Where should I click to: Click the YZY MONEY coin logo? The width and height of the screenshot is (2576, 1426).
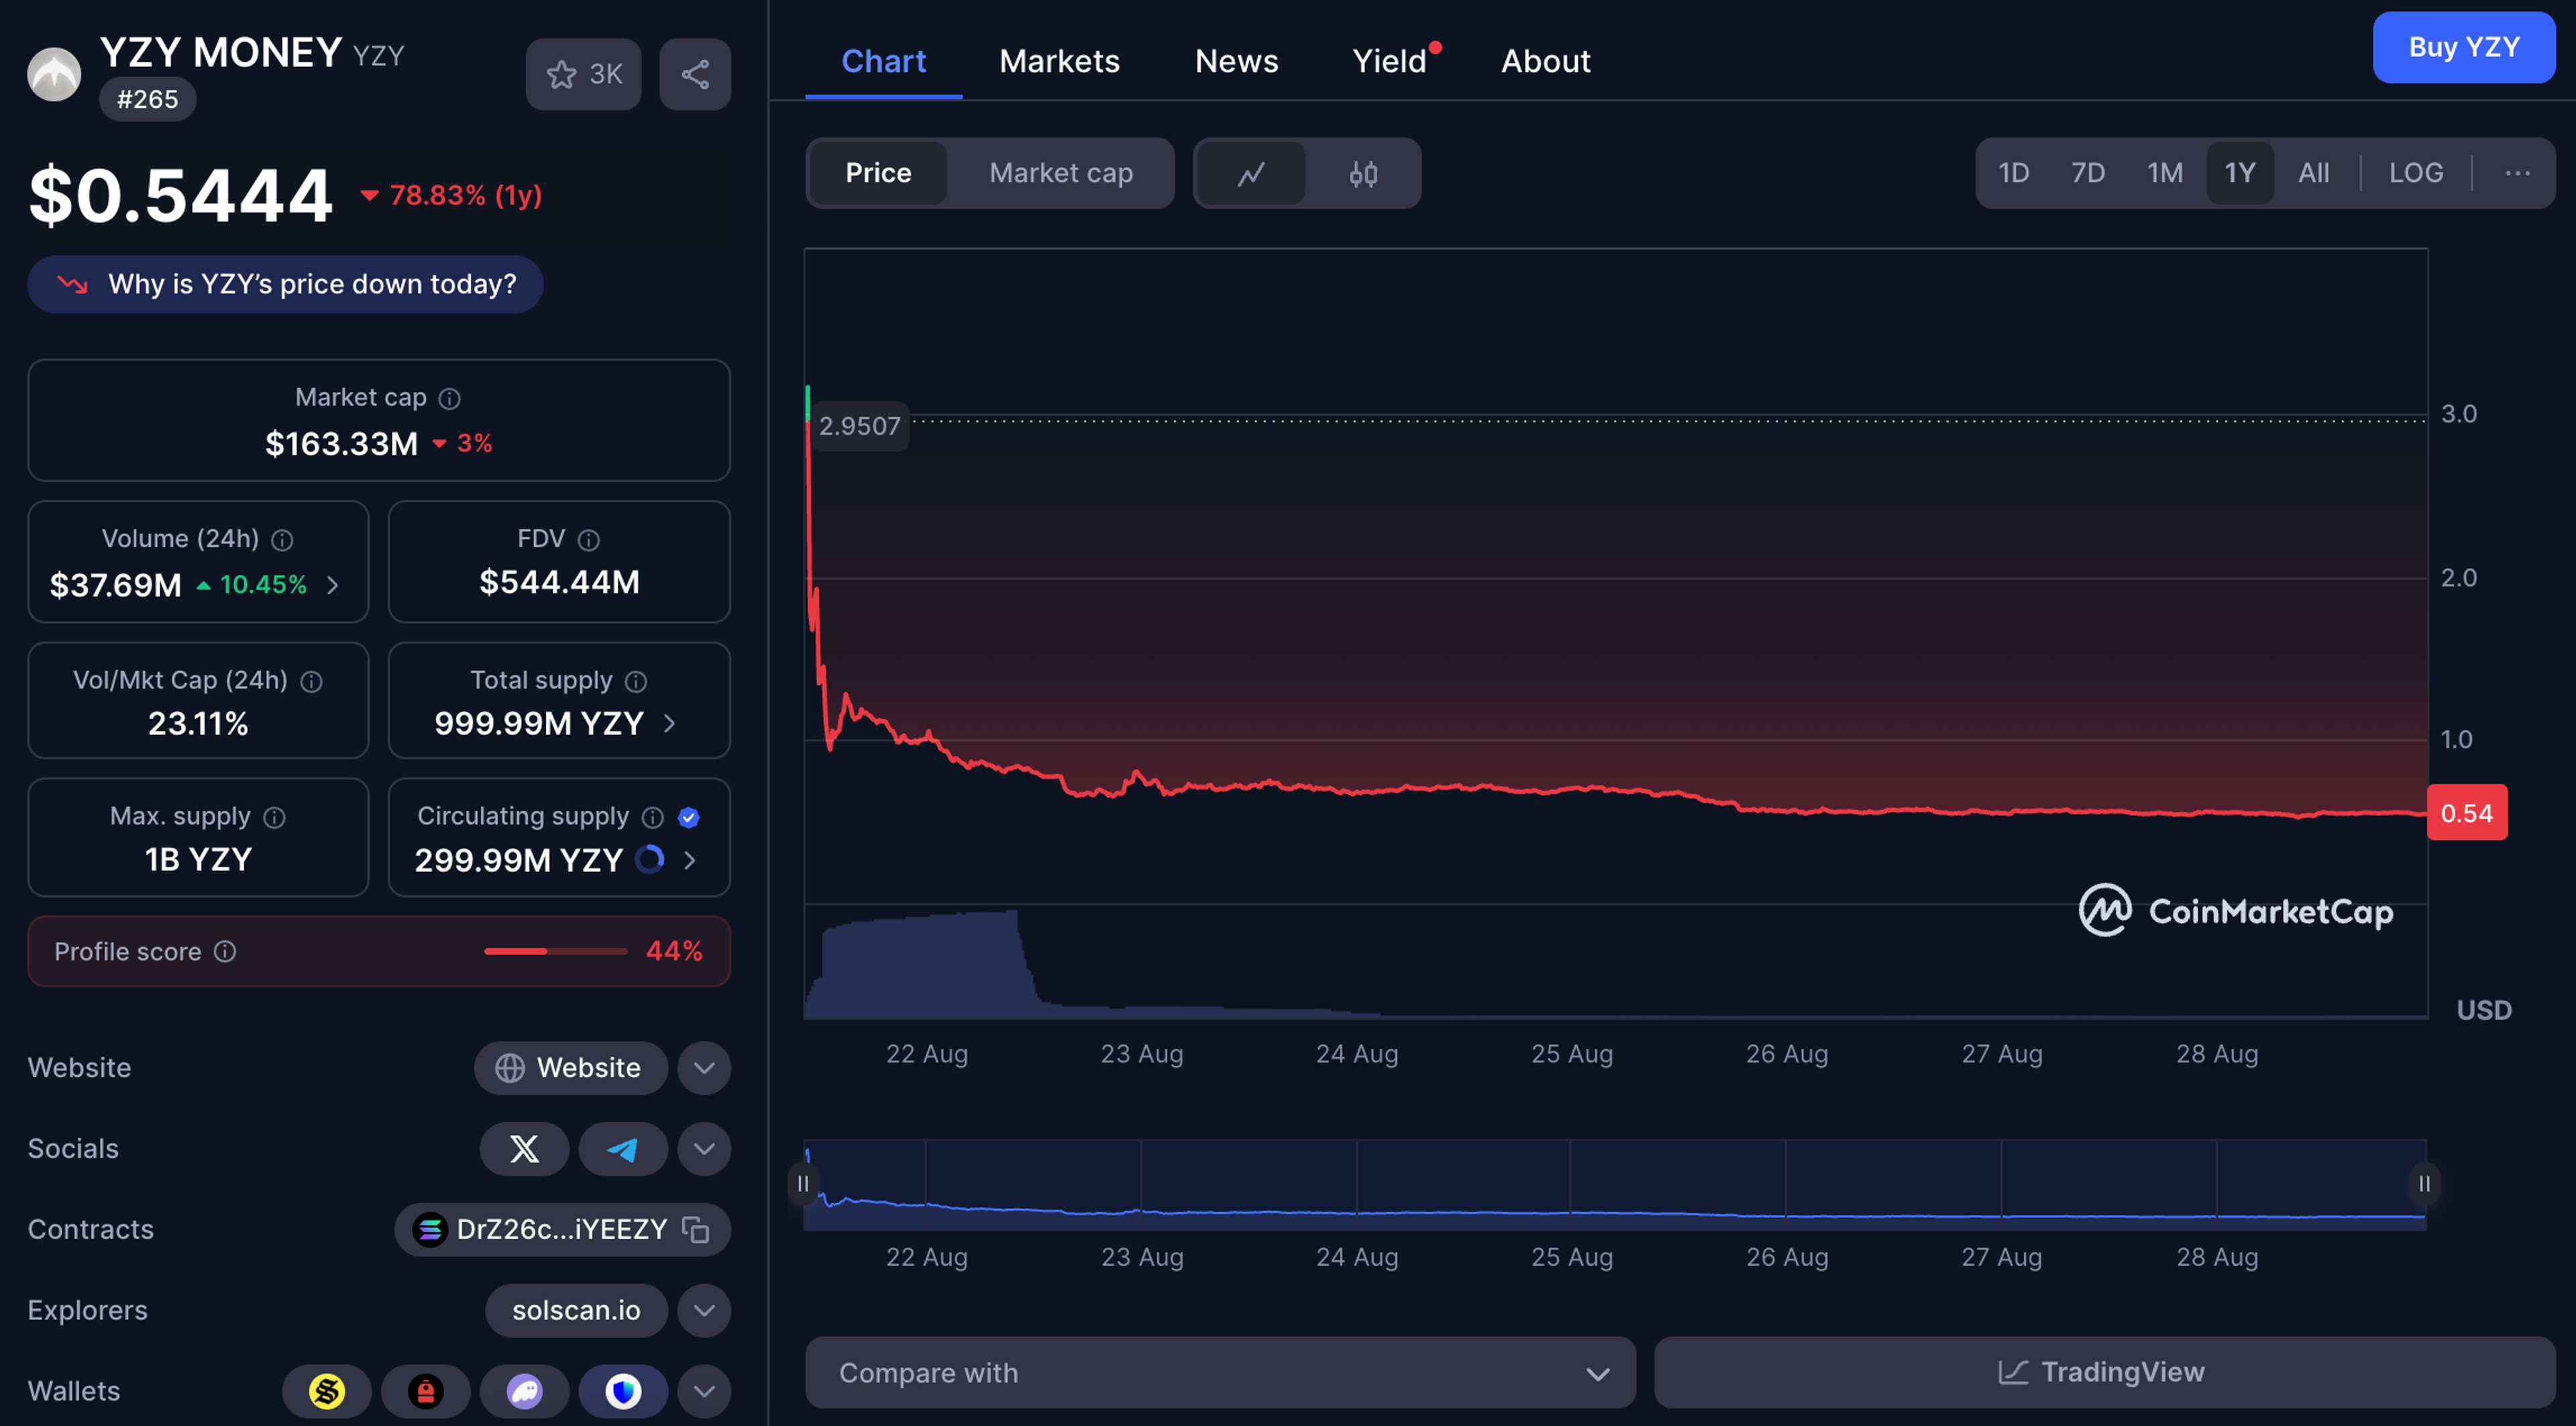[x=54, y=74]
